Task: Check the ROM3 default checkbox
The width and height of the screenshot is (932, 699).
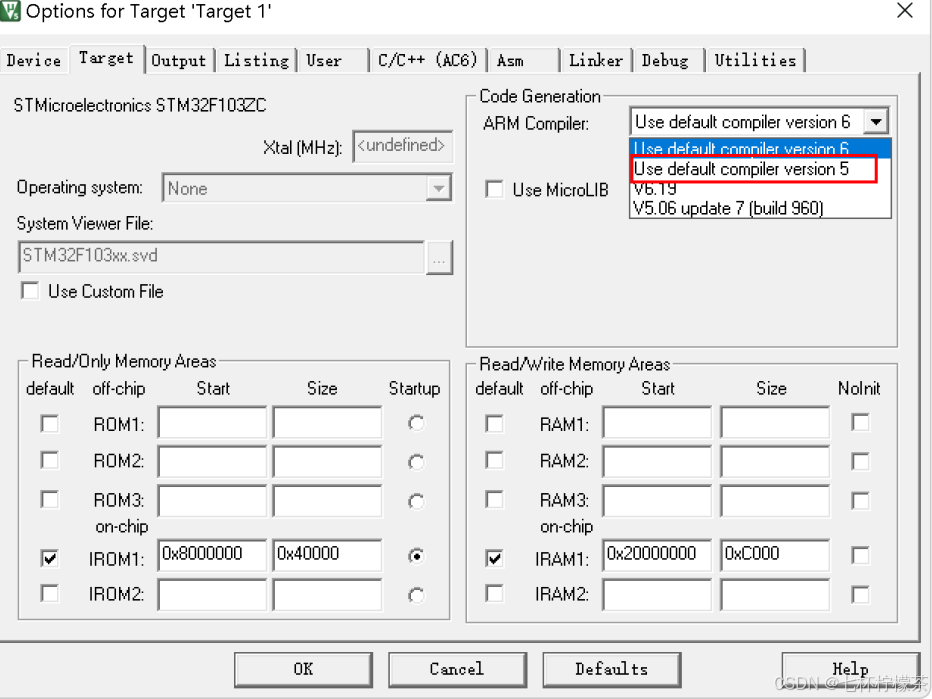Action: [x=50, y=499]
